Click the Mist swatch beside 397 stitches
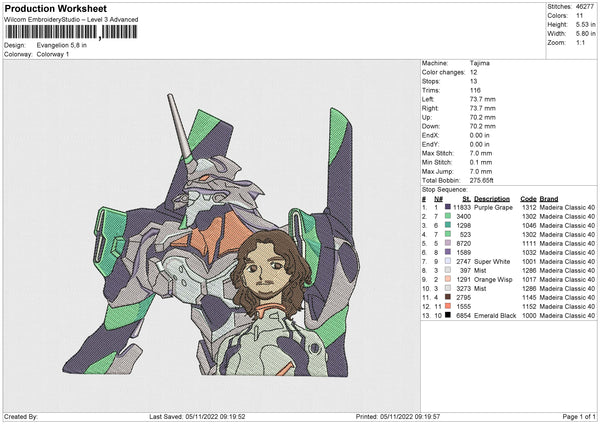Screen dimensions: 600x424 448,270
